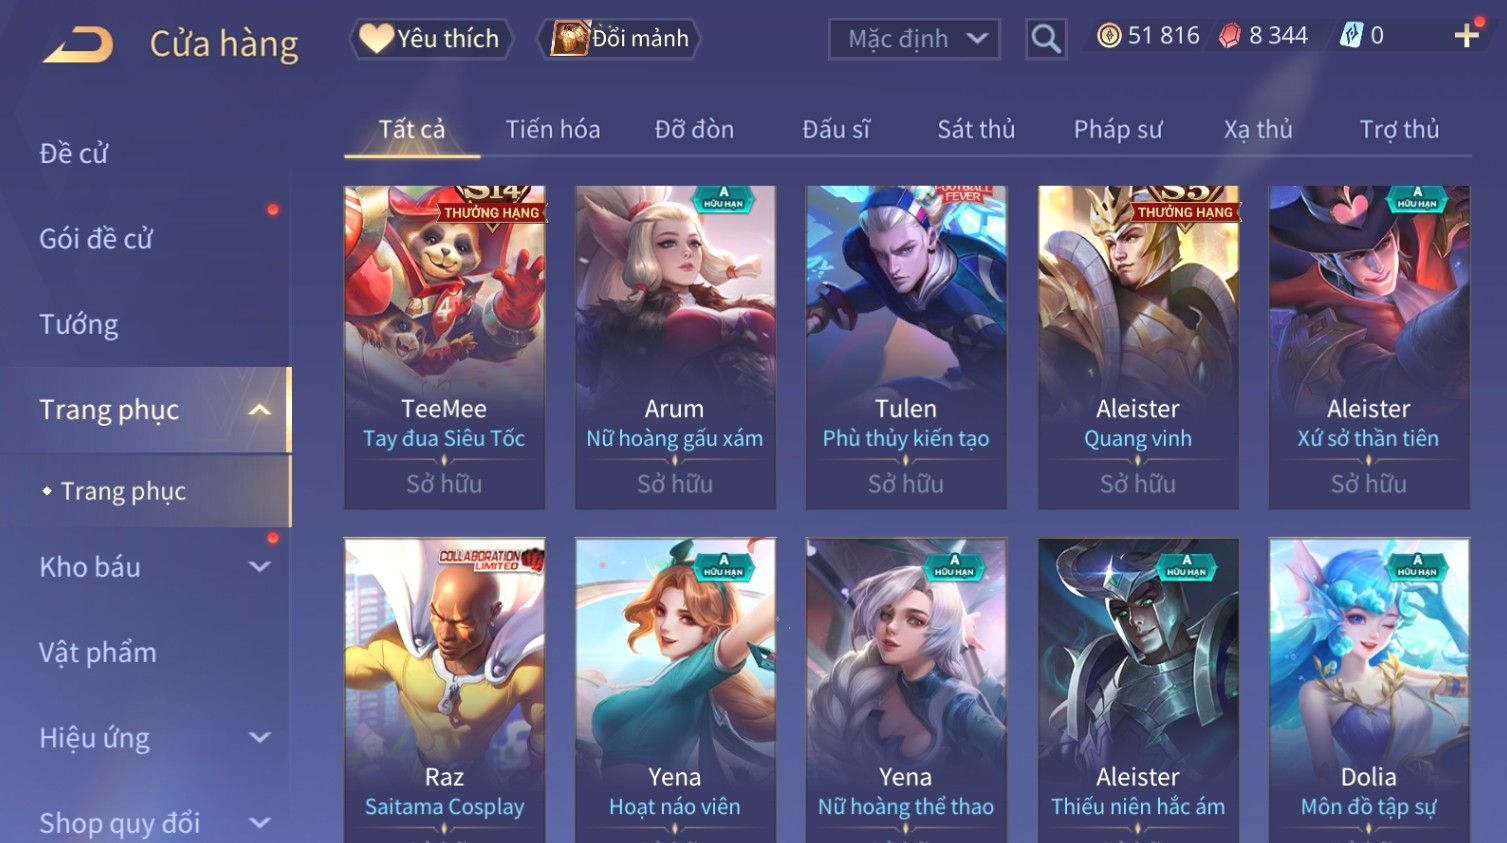Screen dimensions: 1507x843
Task: Open the Mặc định sort dropdown
Action: [x=914, y=39]
